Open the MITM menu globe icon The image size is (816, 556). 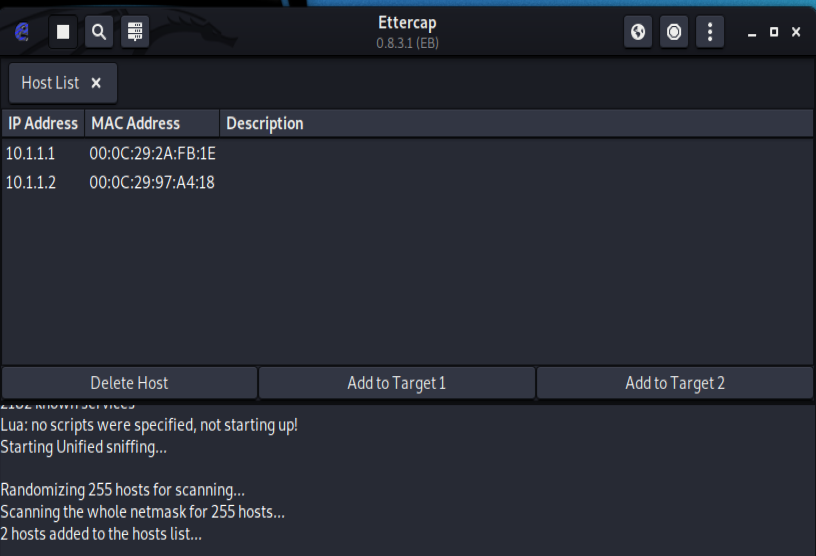click(x=638, y=32)
